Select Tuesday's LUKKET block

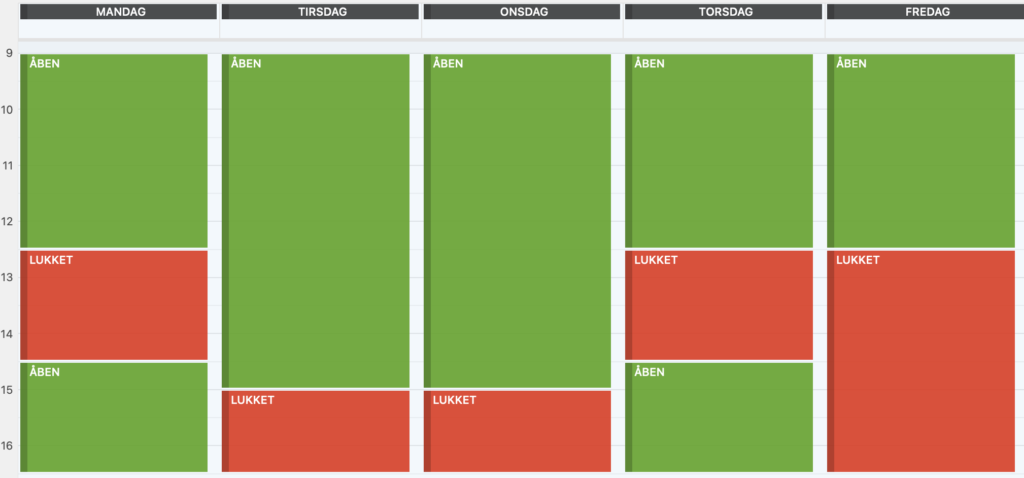[x=316, y=431]
